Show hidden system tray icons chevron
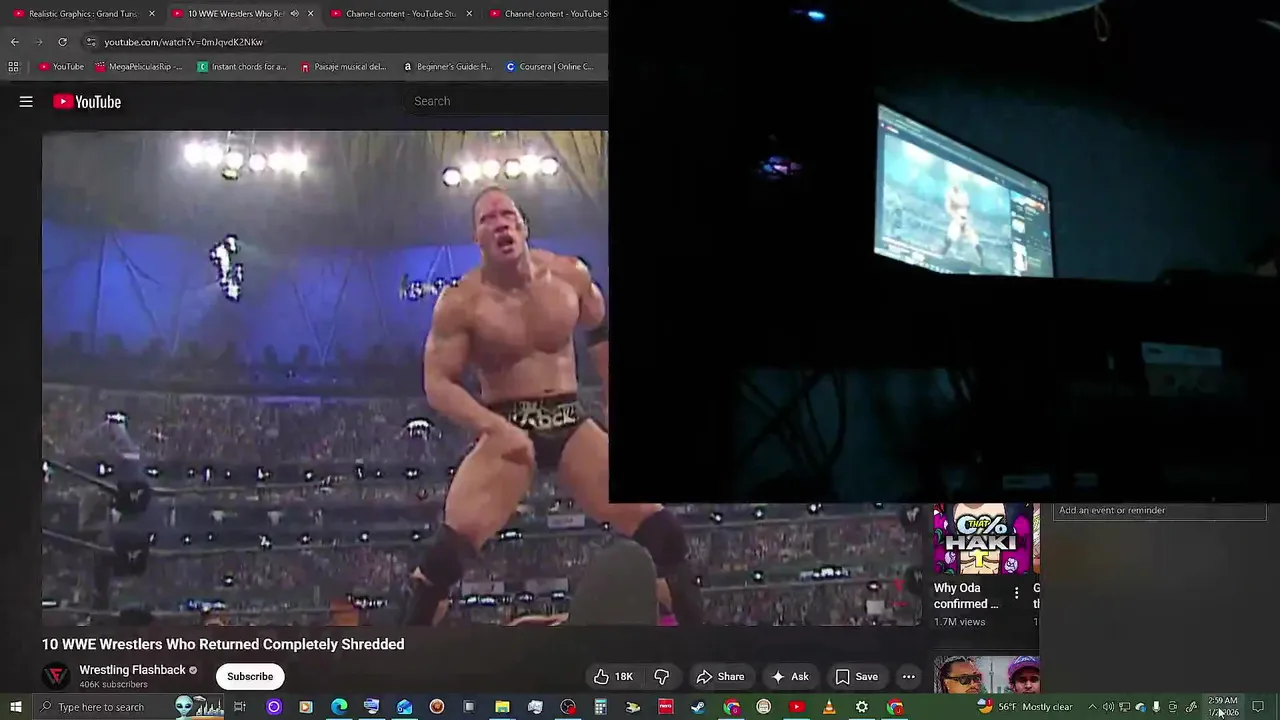The height and width of the screenshot is (720, 1280). [x=1092, y=707]
